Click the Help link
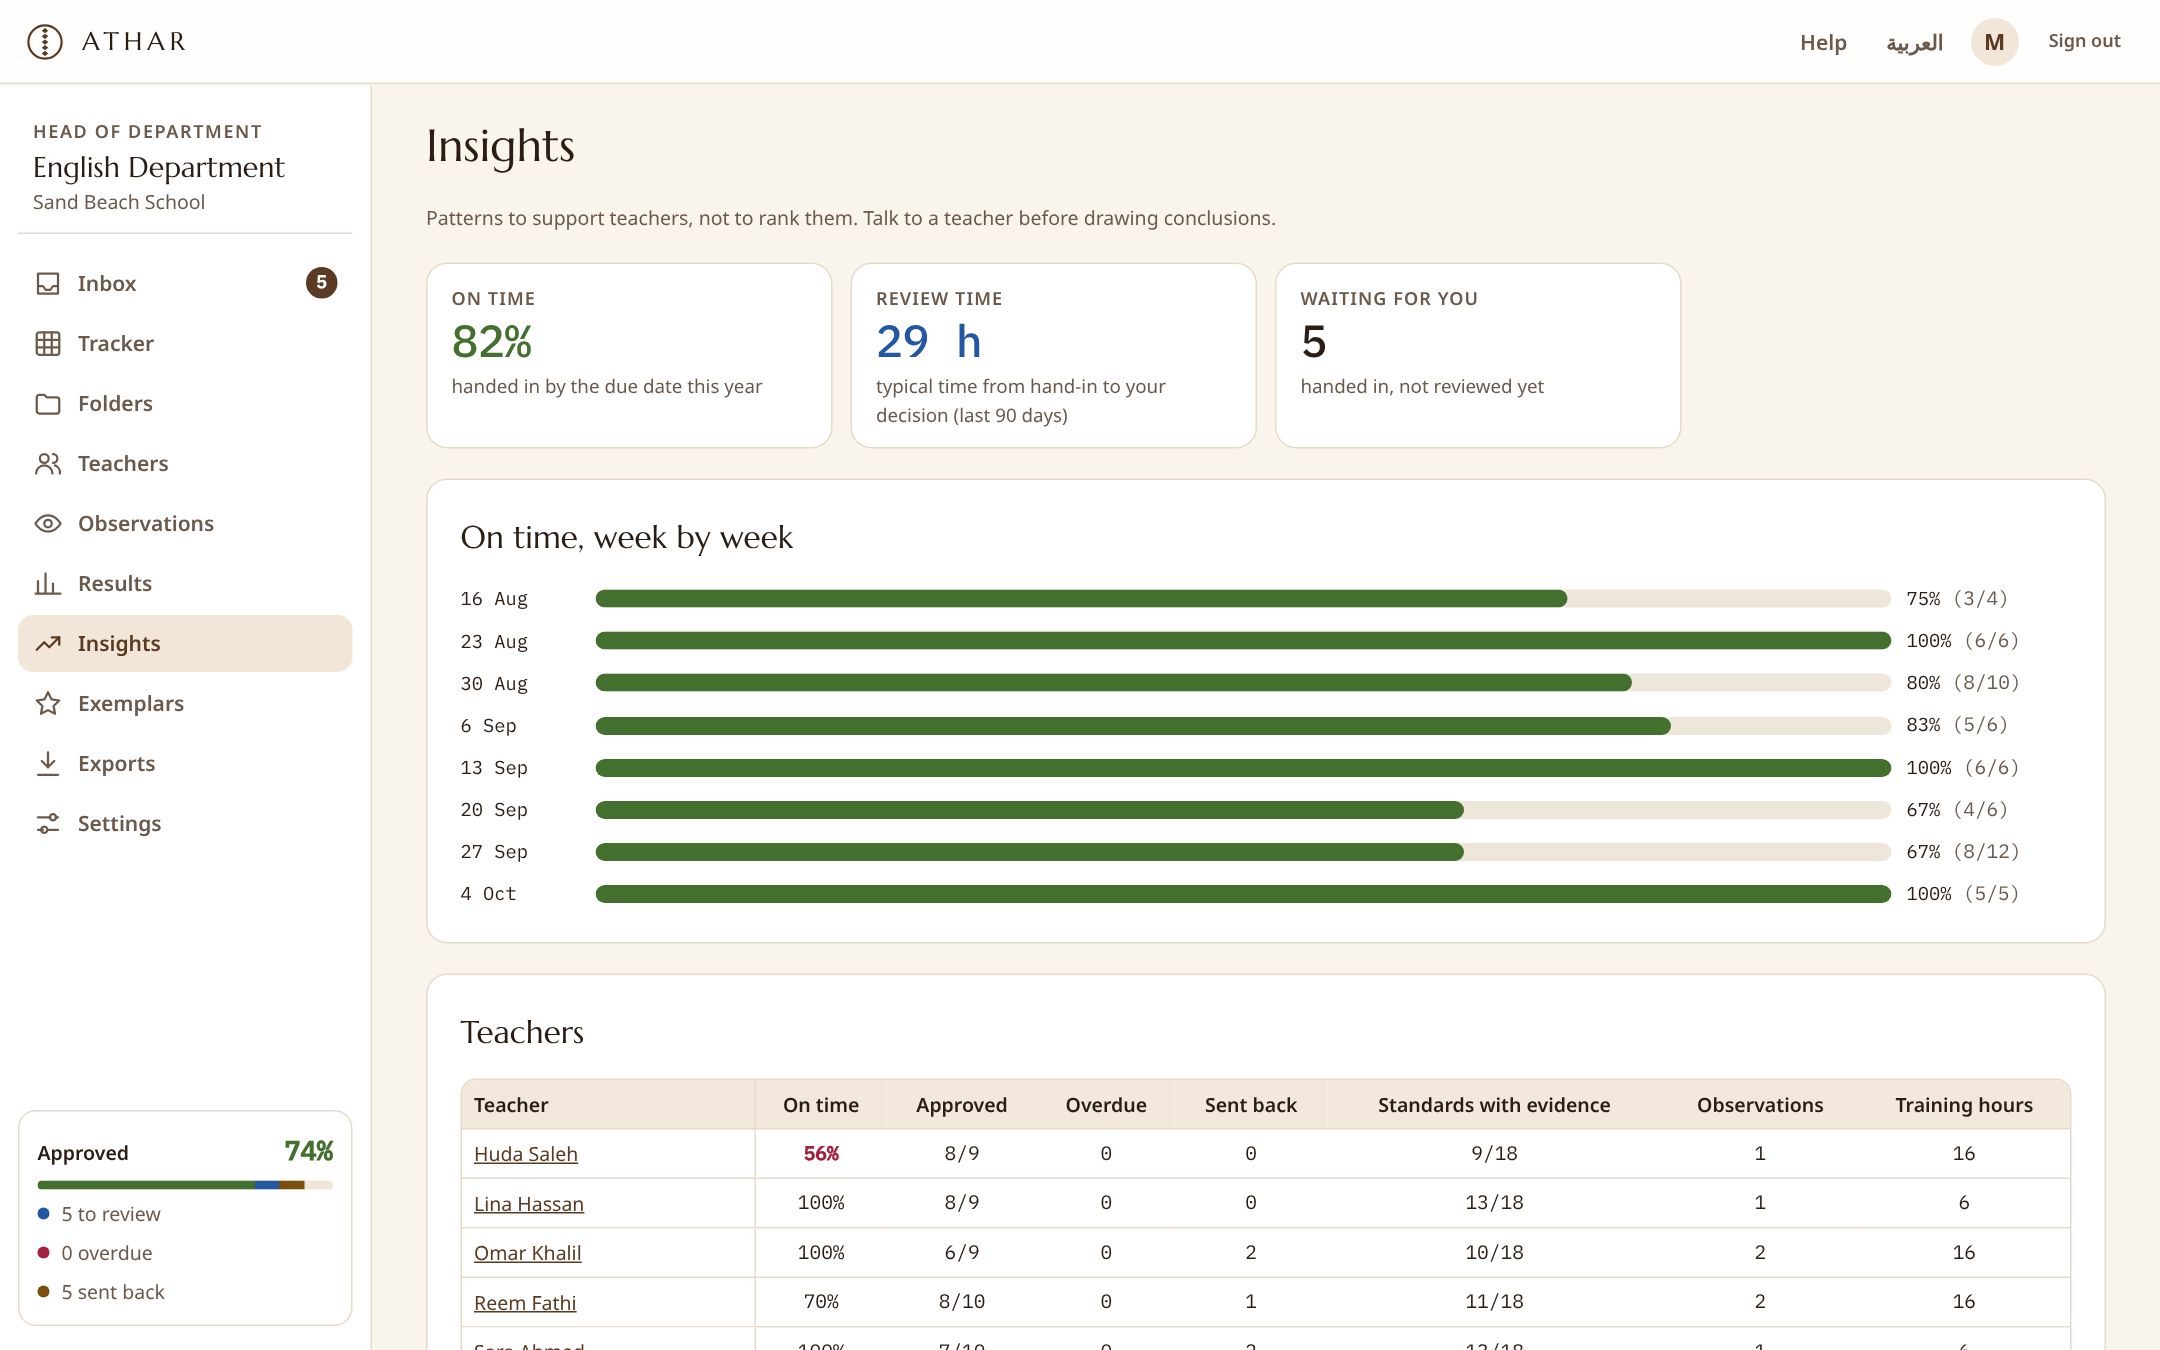The height and width of the screenshot is (1350, 2160). [1823, 42]
